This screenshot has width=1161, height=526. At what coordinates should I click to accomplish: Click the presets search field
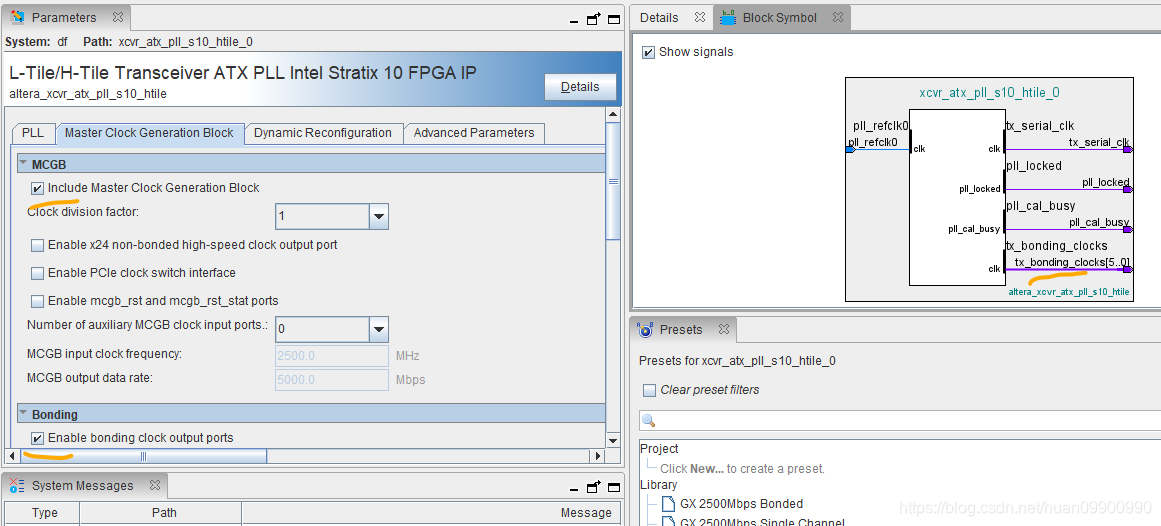(900, 421)
